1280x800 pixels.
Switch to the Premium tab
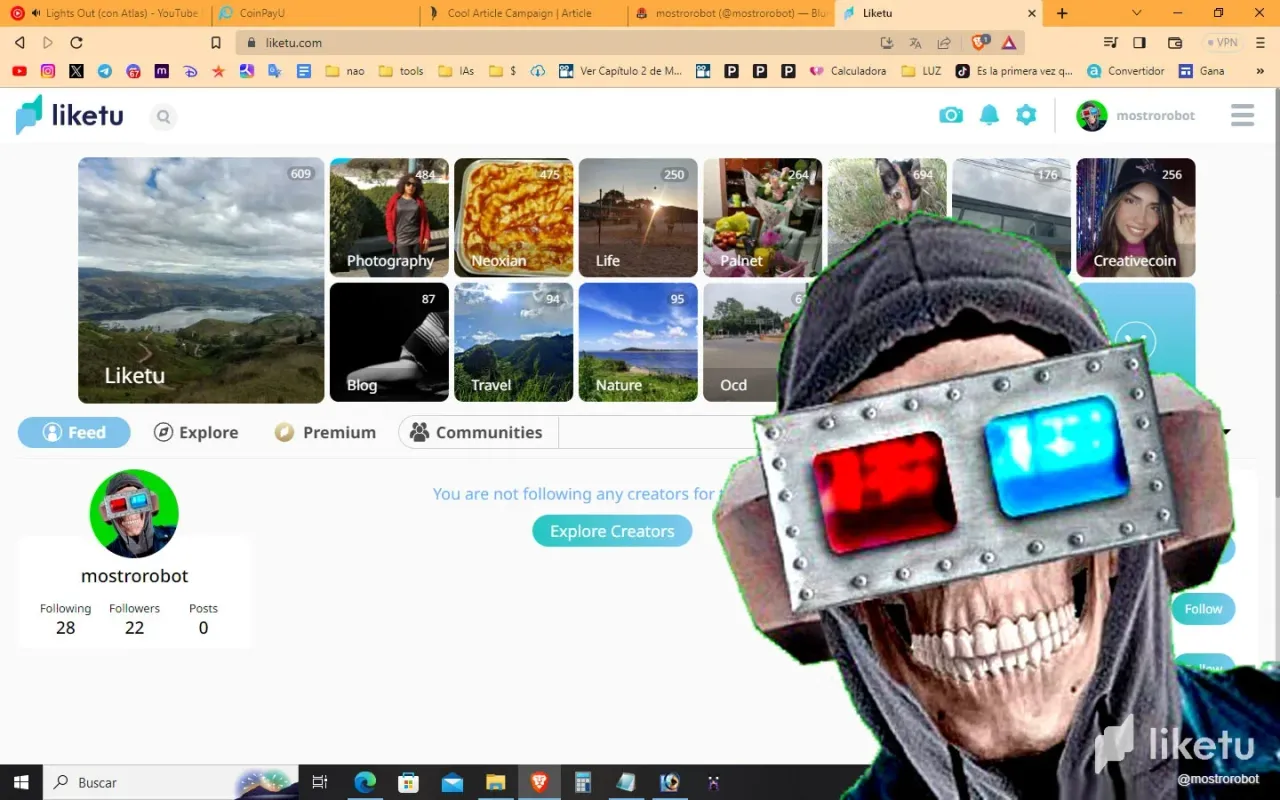coord(326,432)
